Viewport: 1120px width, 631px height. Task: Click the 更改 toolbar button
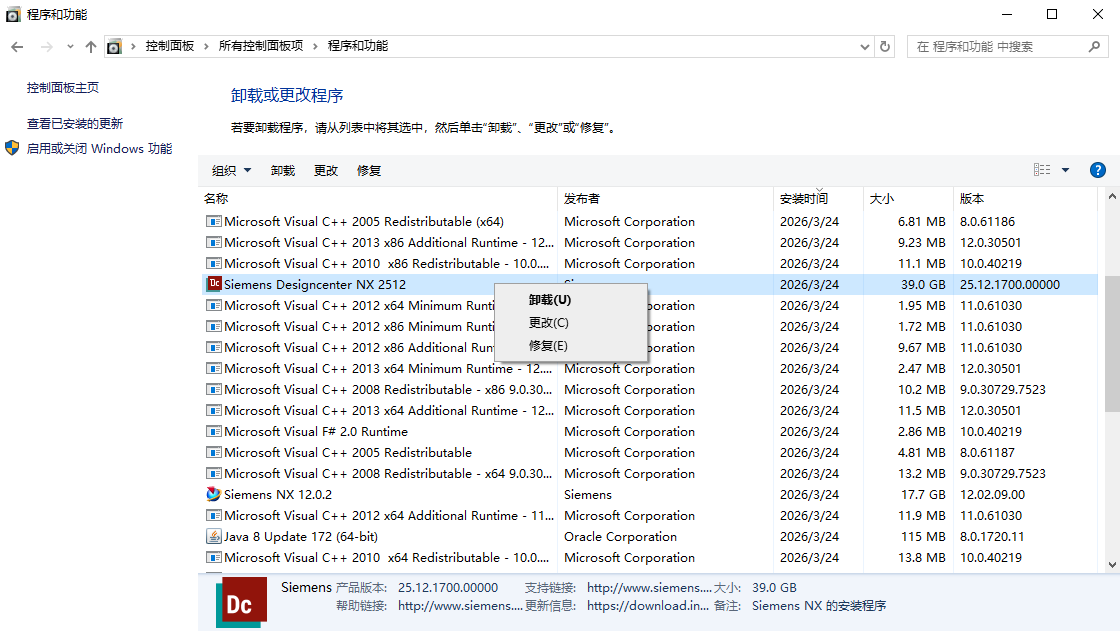[x=326, y=171]
